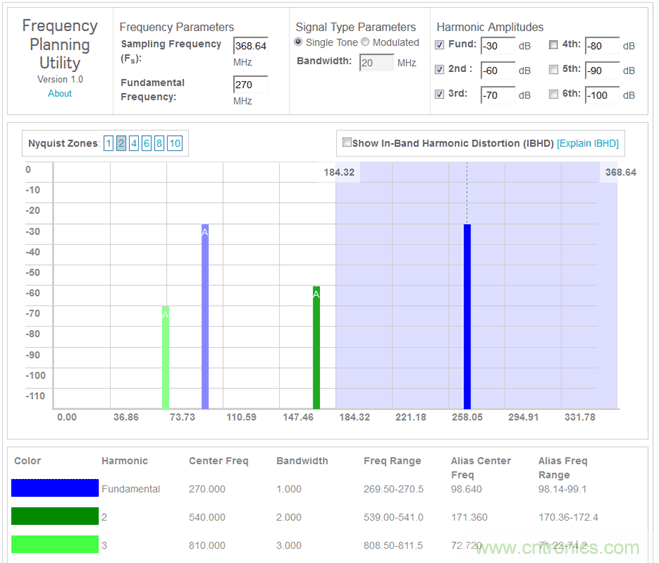Click the Sampling Frequency input field
Image resolution: width=659 pixels, height=563 pixels.
(250, 46)
